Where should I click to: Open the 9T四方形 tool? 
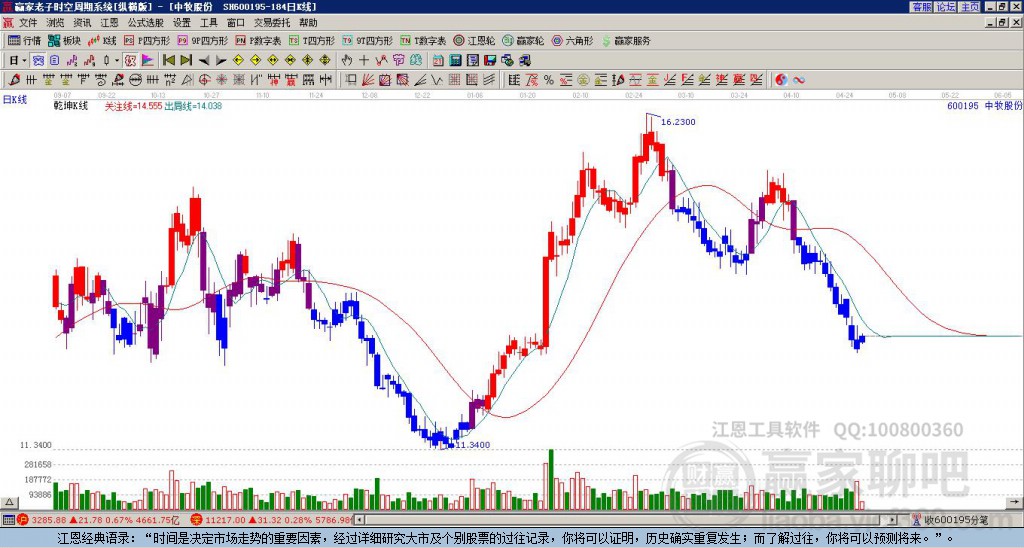(368, 40)
